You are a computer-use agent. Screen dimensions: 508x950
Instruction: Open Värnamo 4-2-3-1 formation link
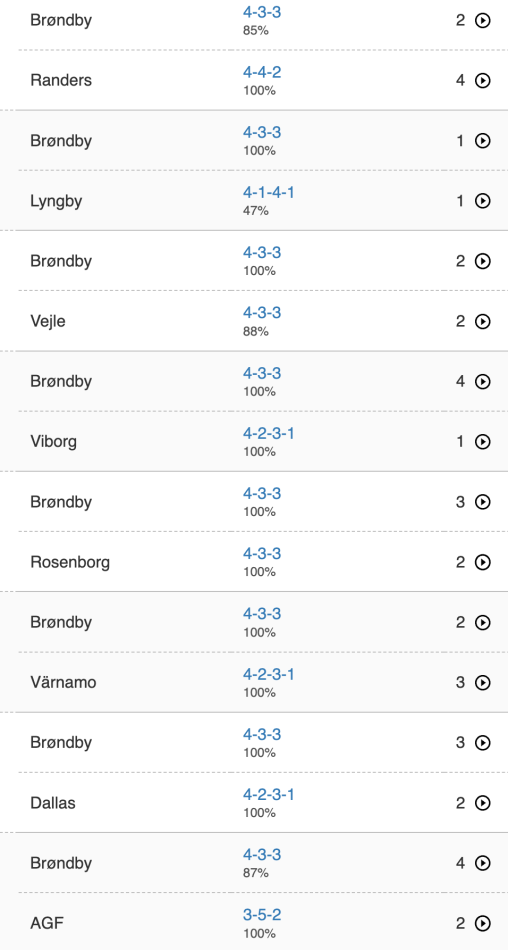[x=269, y=674]
